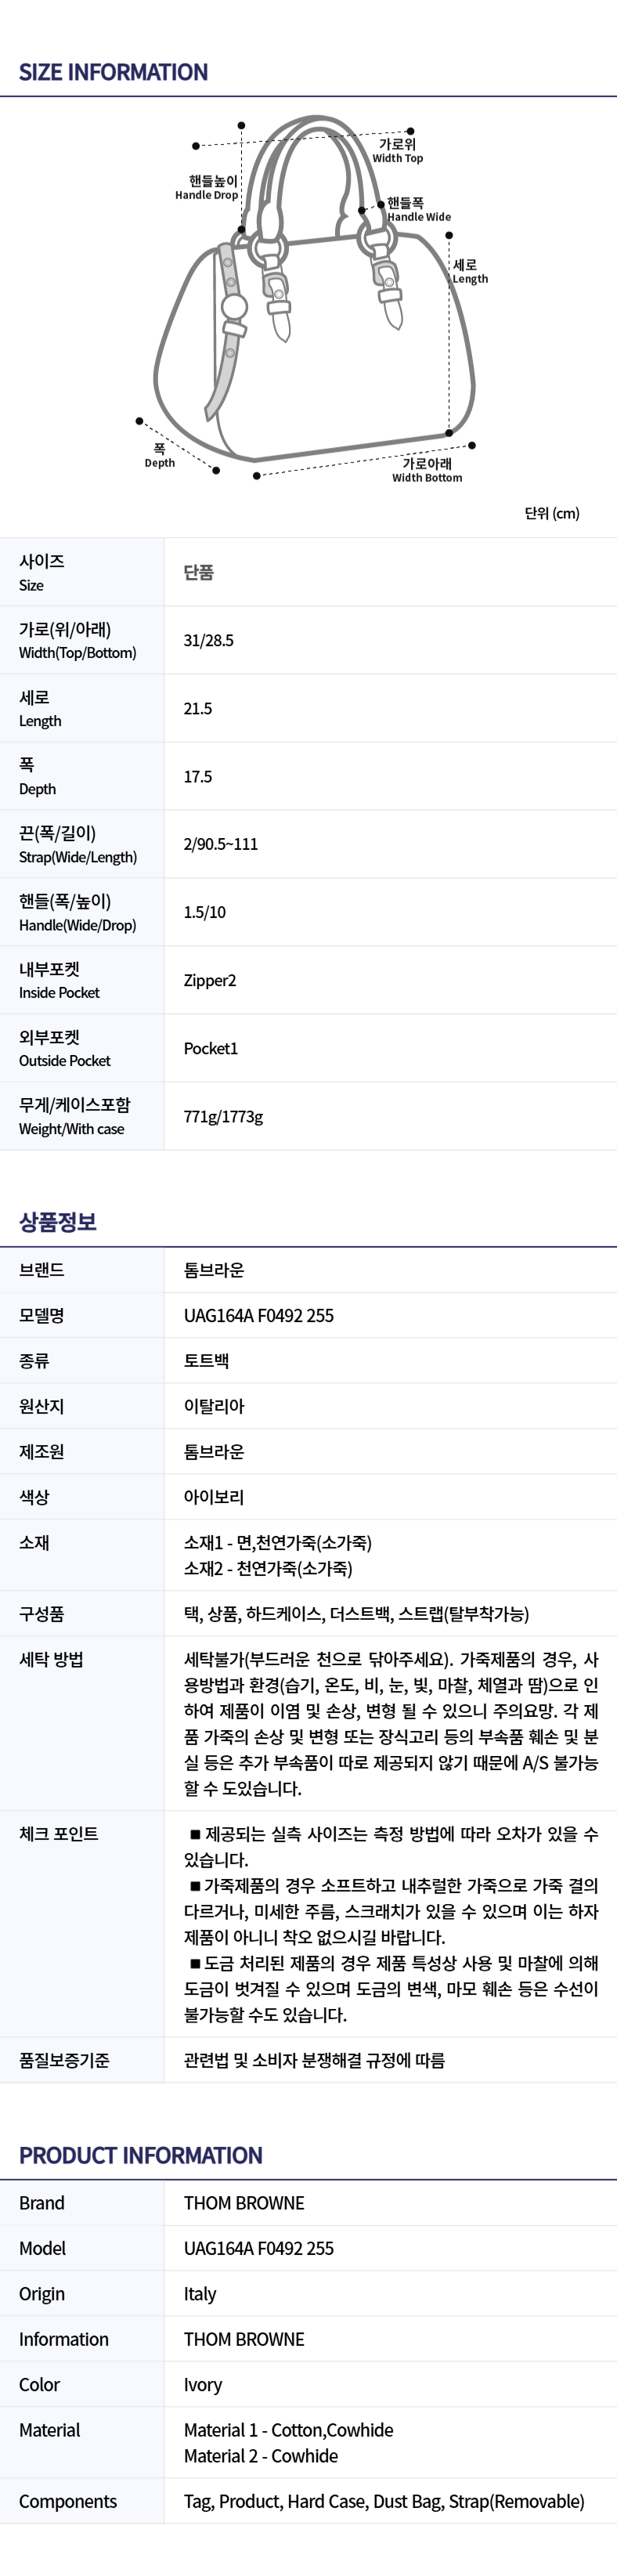Screen dimensions: 617x2576
Task: Click the weight value 771g/1773g
Action: point(223,1116)
